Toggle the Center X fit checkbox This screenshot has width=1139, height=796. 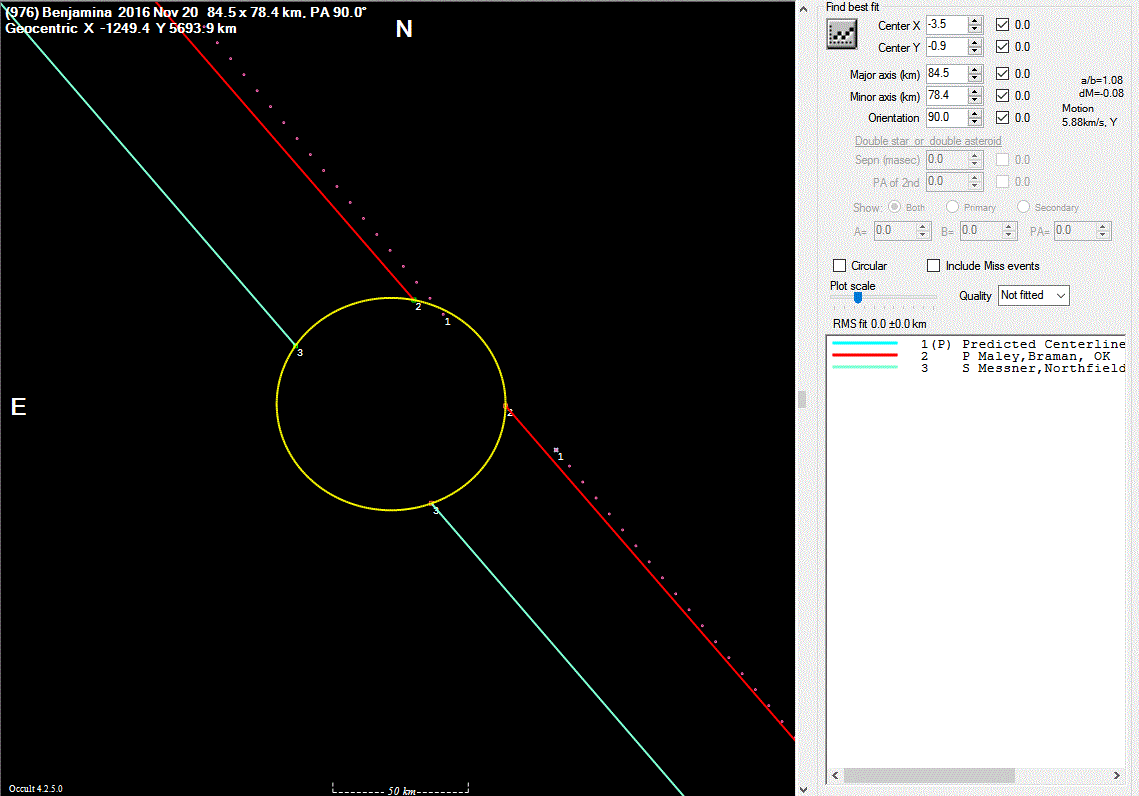[1002, 25]
